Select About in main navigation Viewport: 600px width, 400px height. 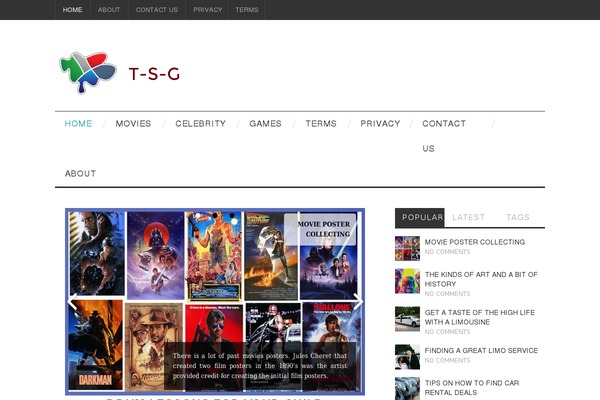click(80, 173)
